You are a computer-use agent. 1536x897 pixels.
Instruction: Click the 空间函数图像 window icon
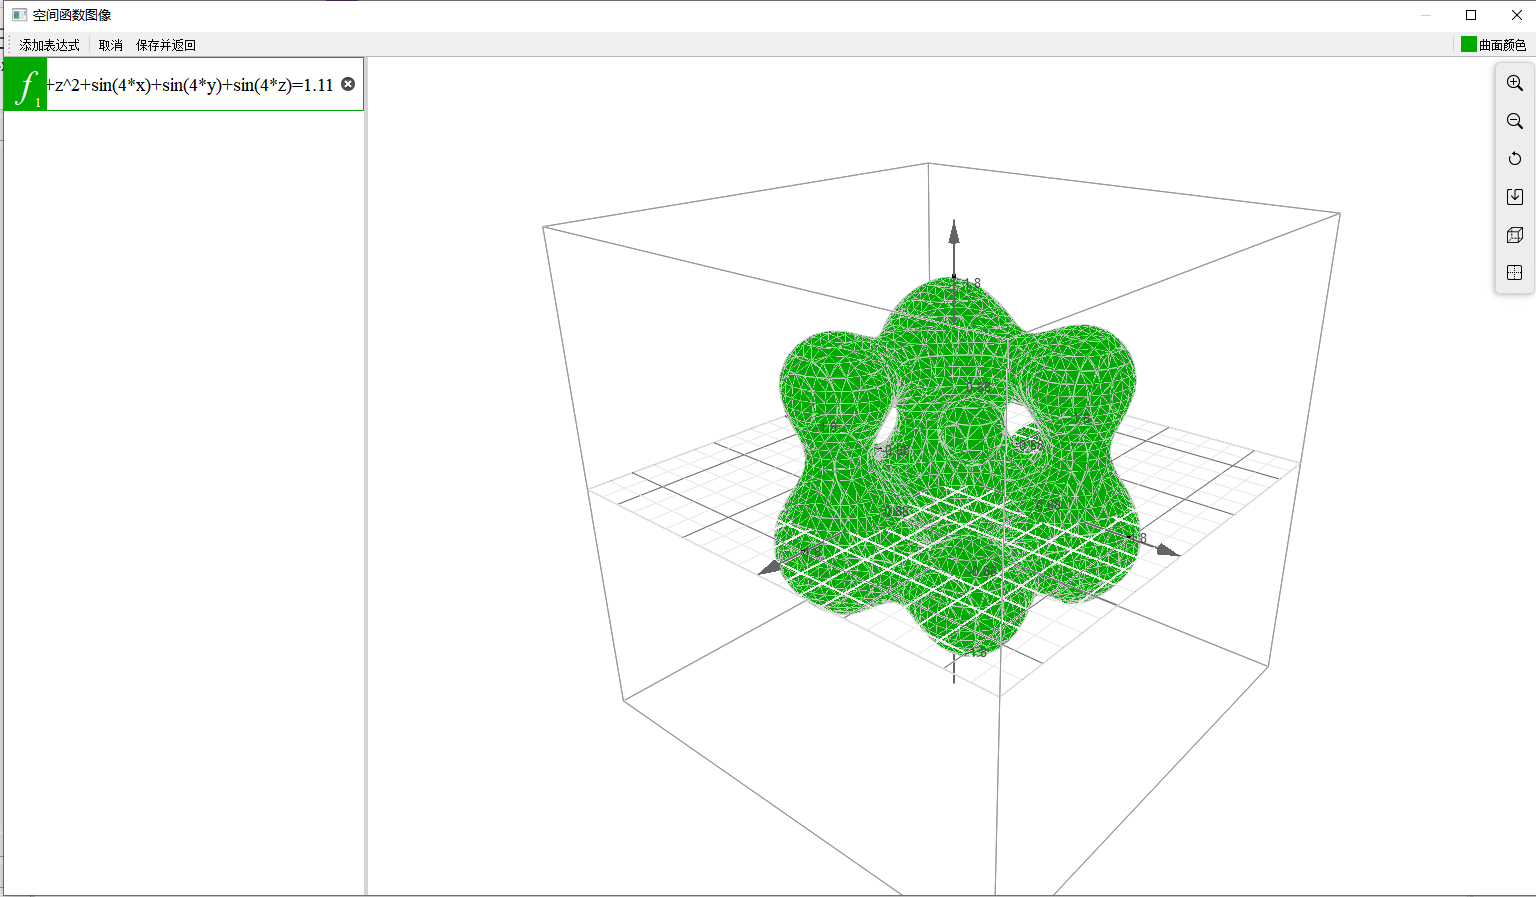click(x=19, y=15)
